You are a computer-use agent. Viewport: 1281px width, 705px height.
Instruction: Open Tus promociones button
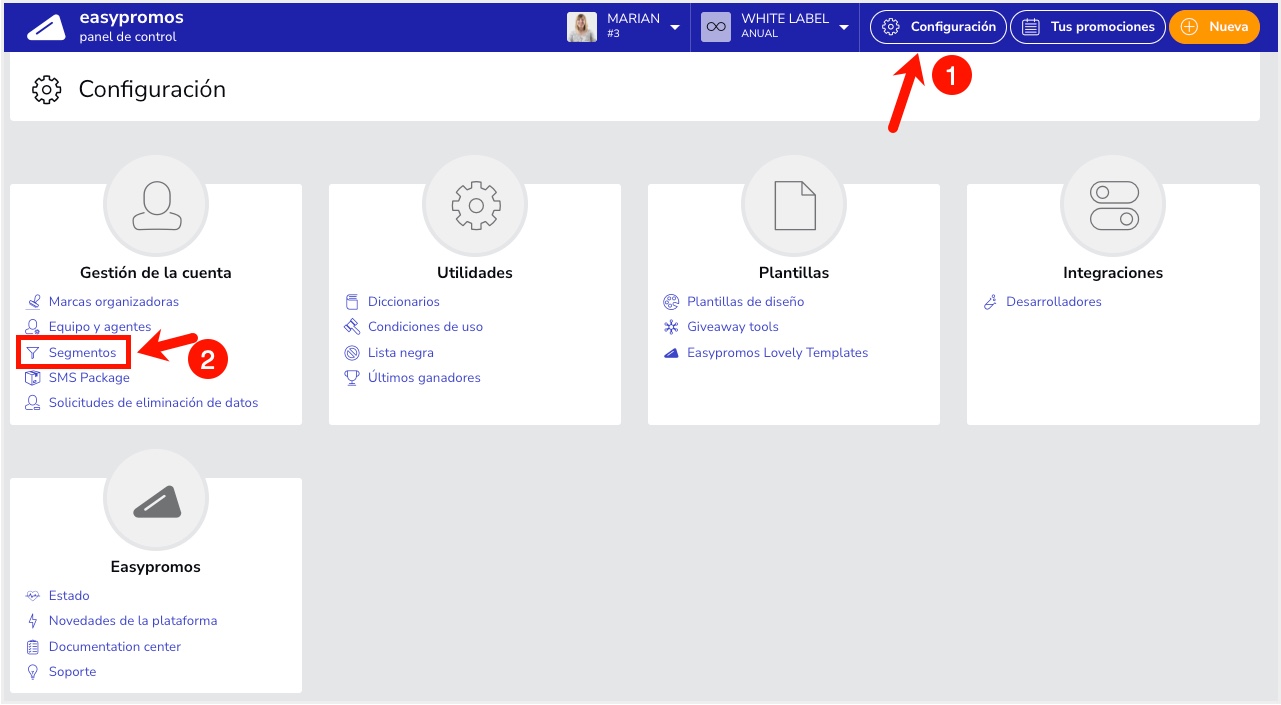[x=1088, y=27]
